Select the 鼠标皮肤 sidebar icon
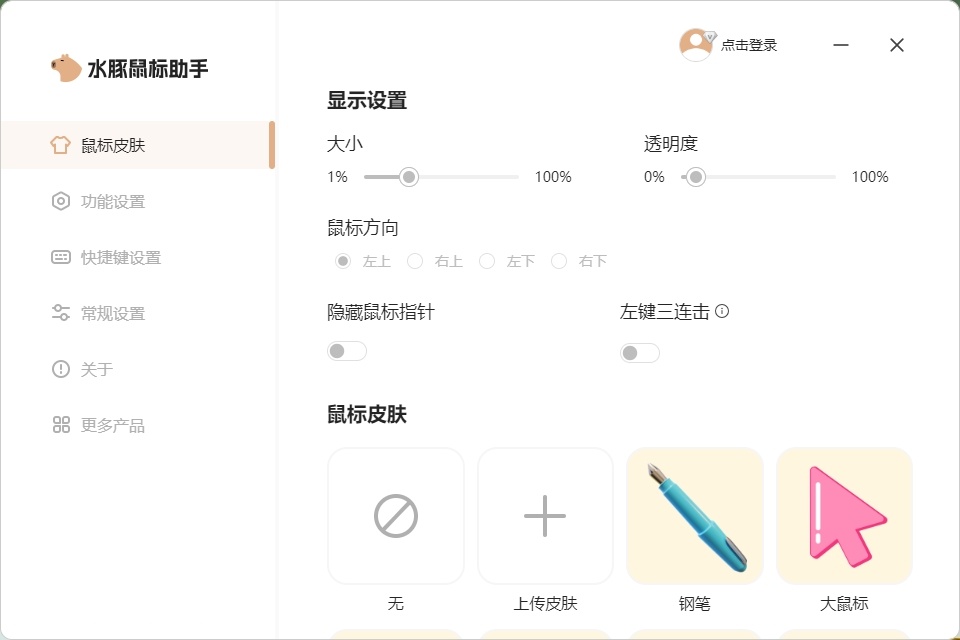960x640 pixels. (62, 144)
